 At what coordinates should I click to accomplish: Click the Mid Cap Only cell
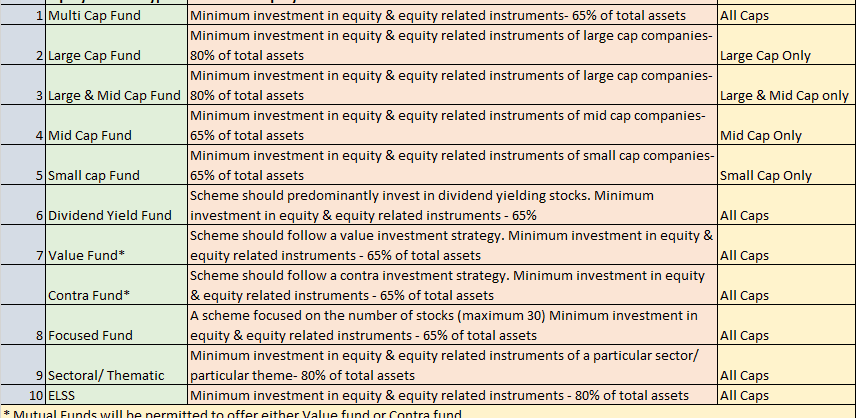tap(787, 124)
